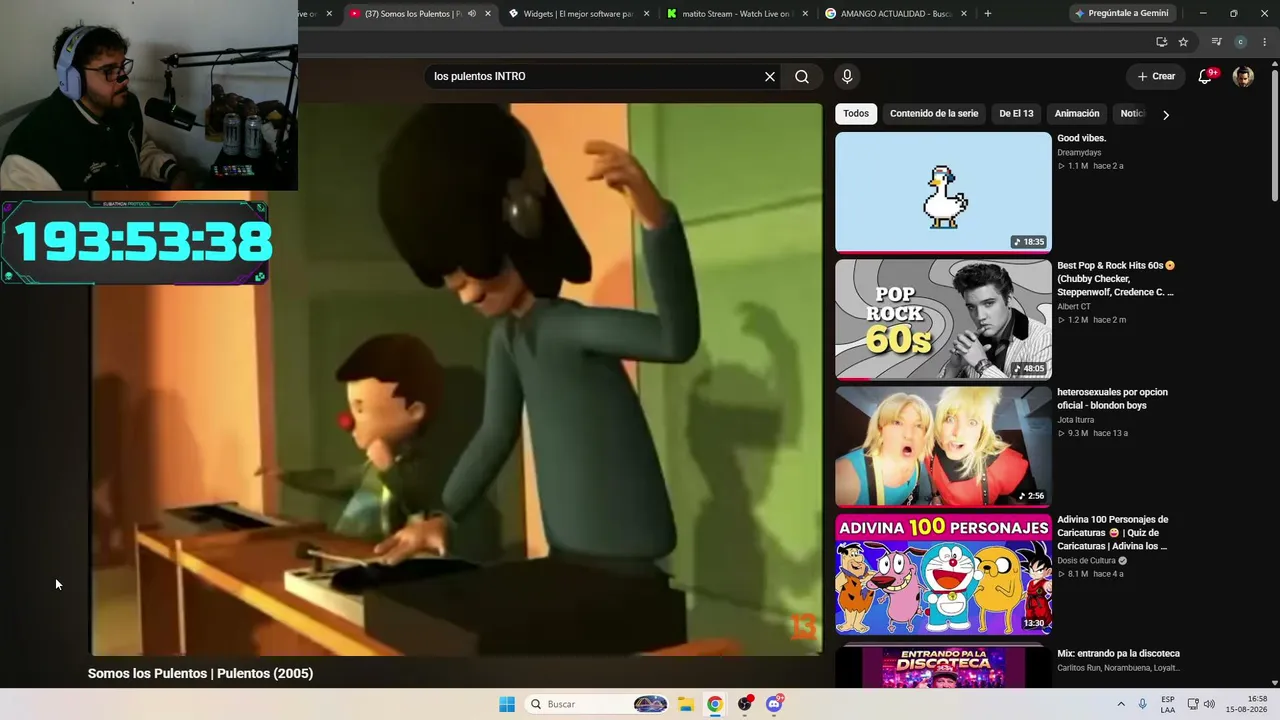Clear the YouTube search box text
Image resolution: width=1280 pixels, height=720 pixels.
tap(770, 76)
